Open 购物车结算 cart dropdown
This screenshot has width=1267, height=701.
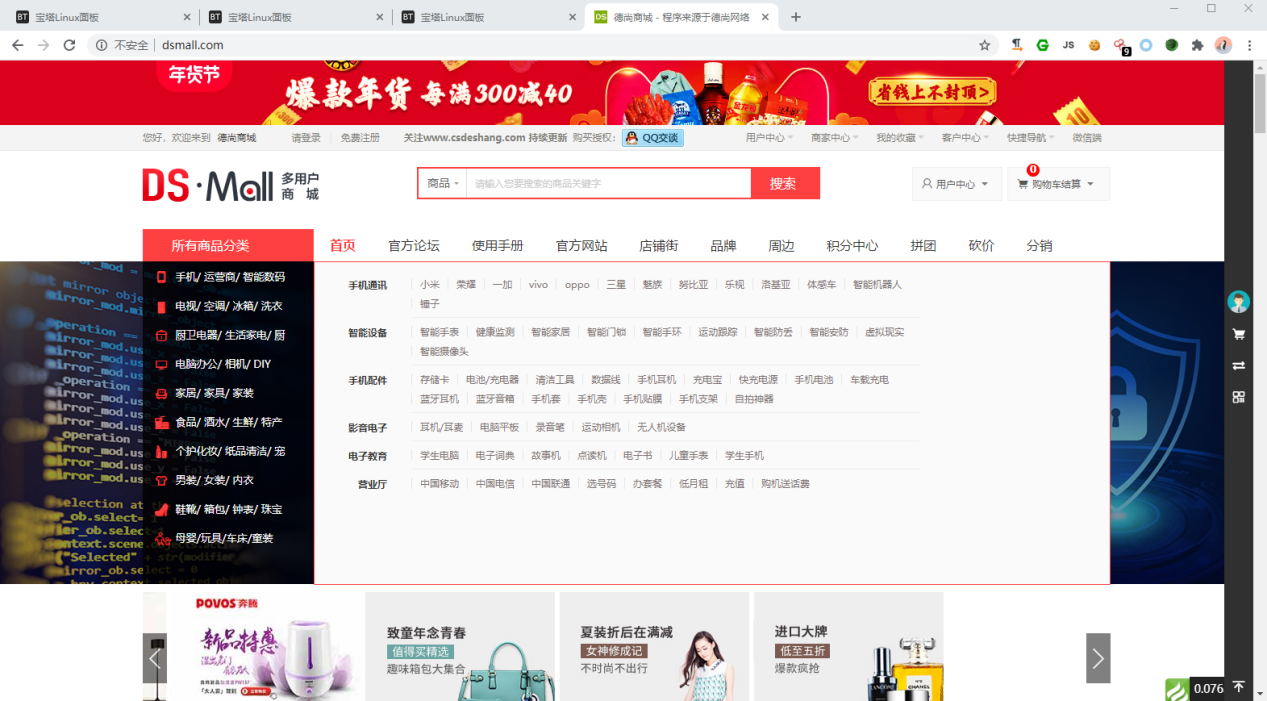tap(1058, 184)
